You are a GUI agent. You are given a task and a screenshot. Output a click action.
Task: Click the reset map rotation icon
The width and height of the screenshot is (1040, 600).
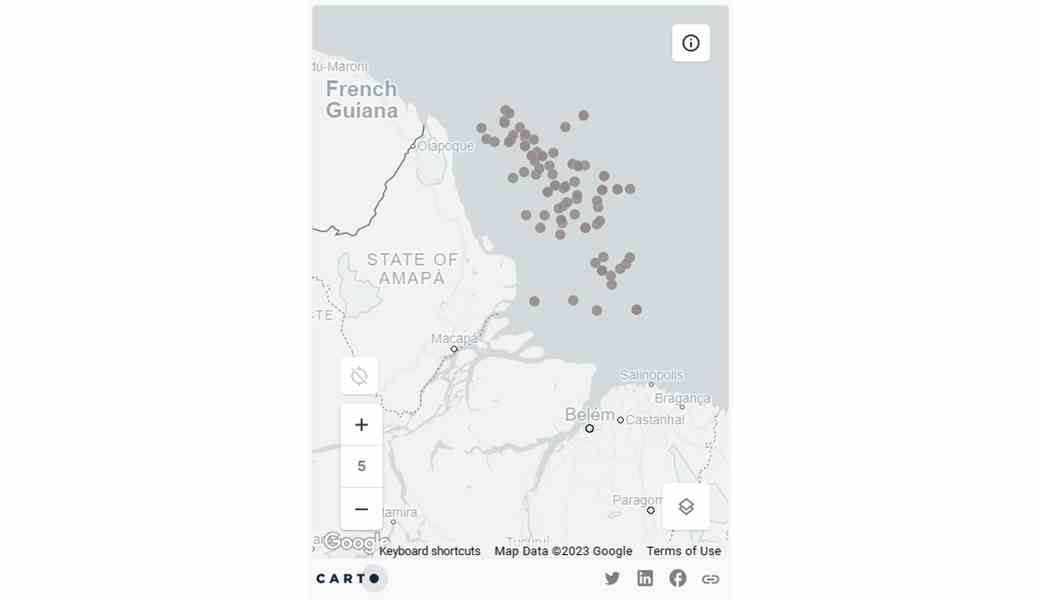pos(359,376)
